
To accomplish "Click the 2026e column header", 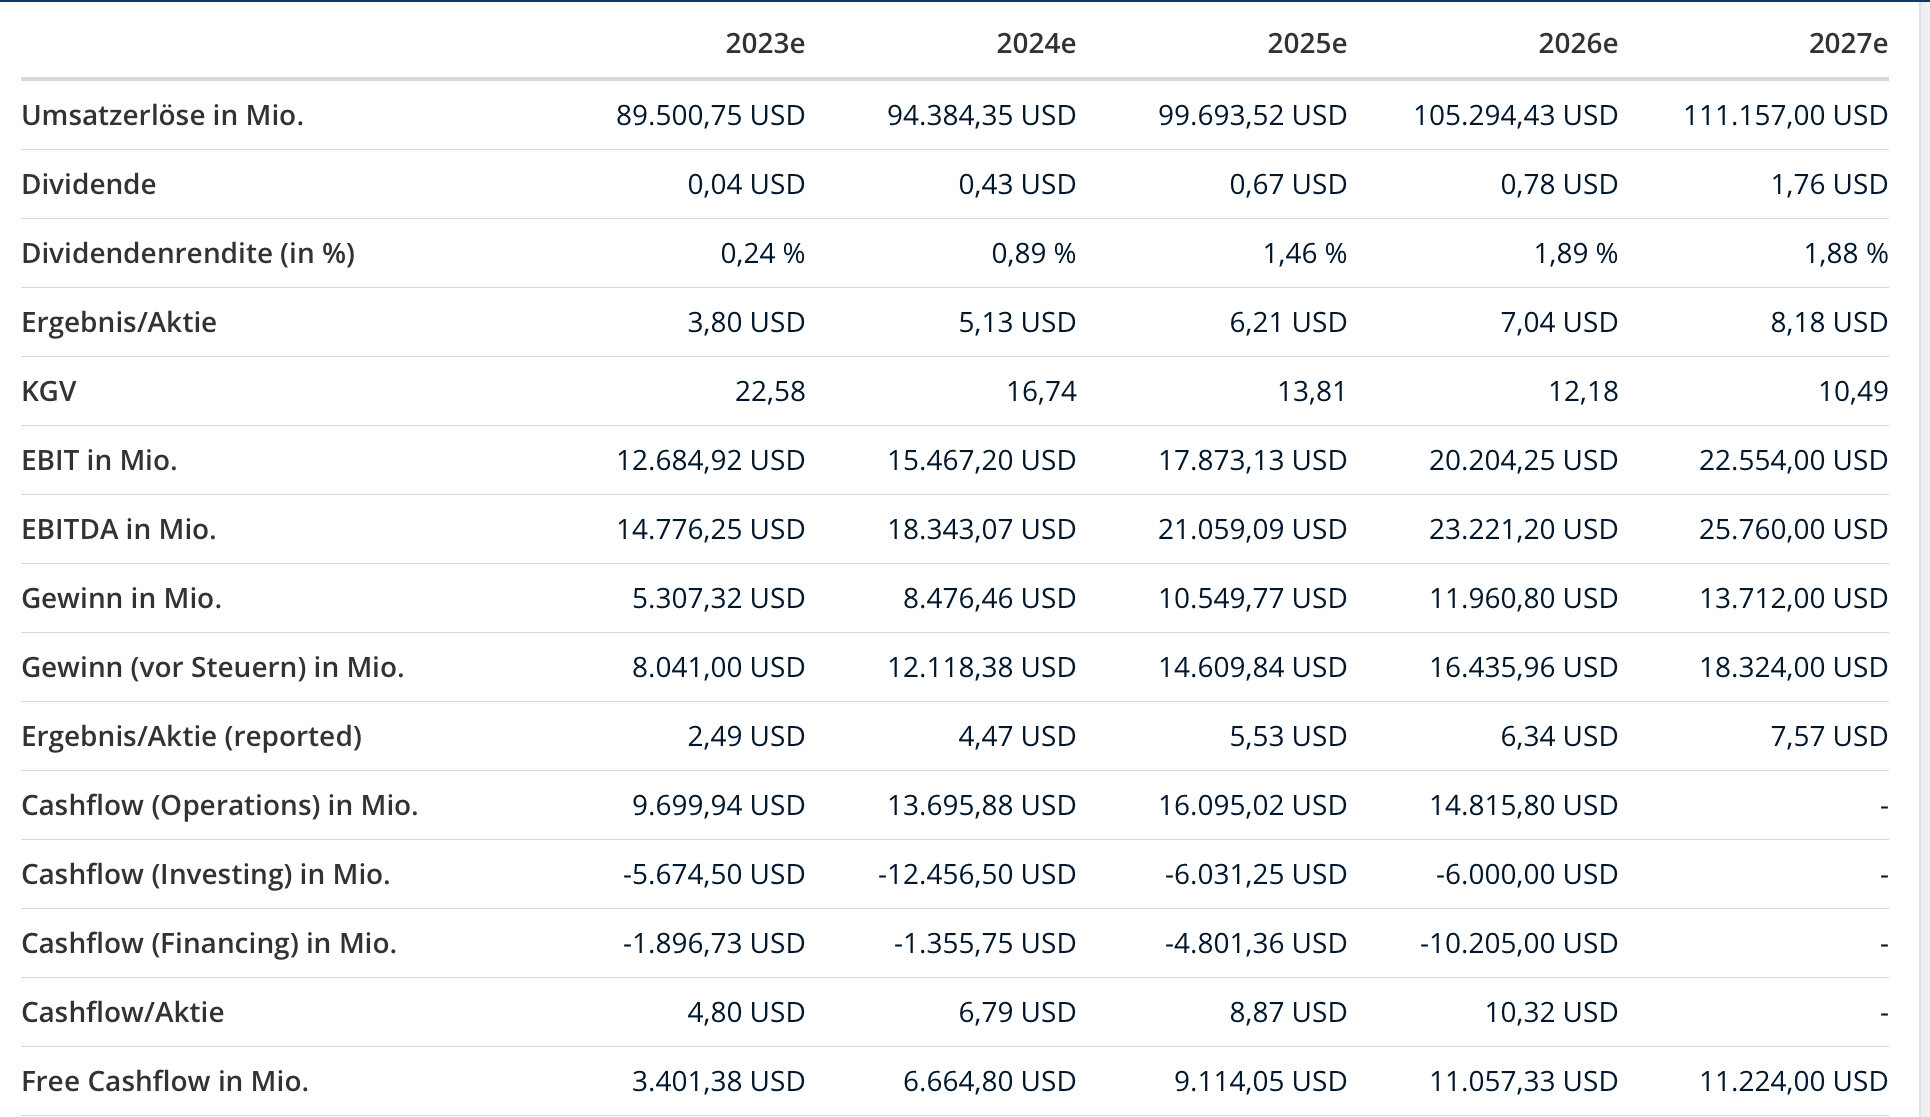I will [1578, 43].
